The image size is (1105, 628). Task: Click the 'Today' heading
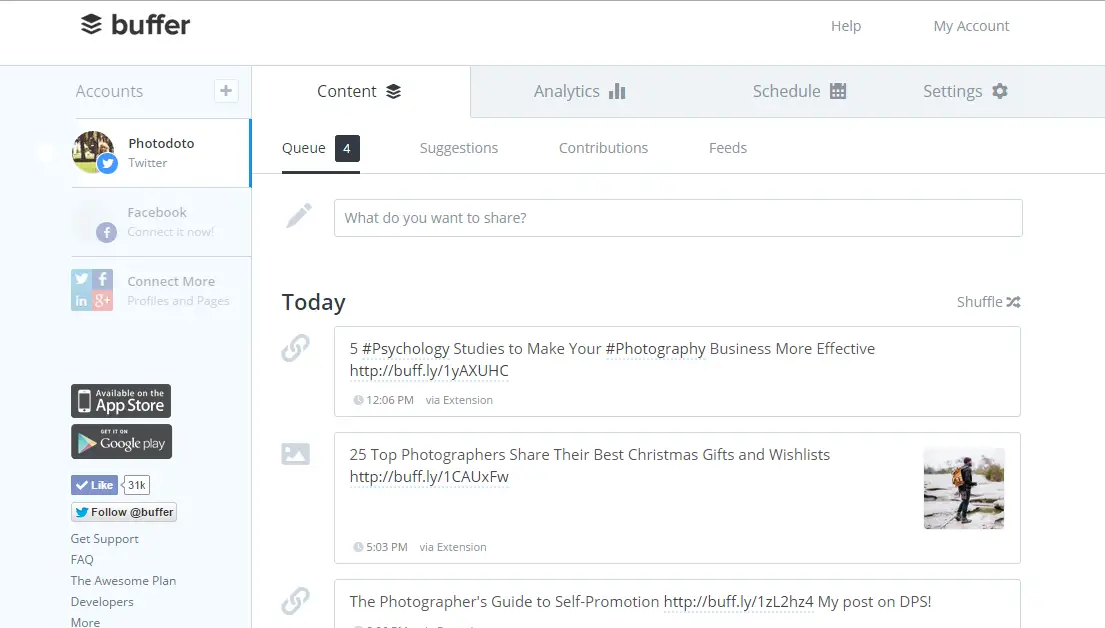[314, 302]
